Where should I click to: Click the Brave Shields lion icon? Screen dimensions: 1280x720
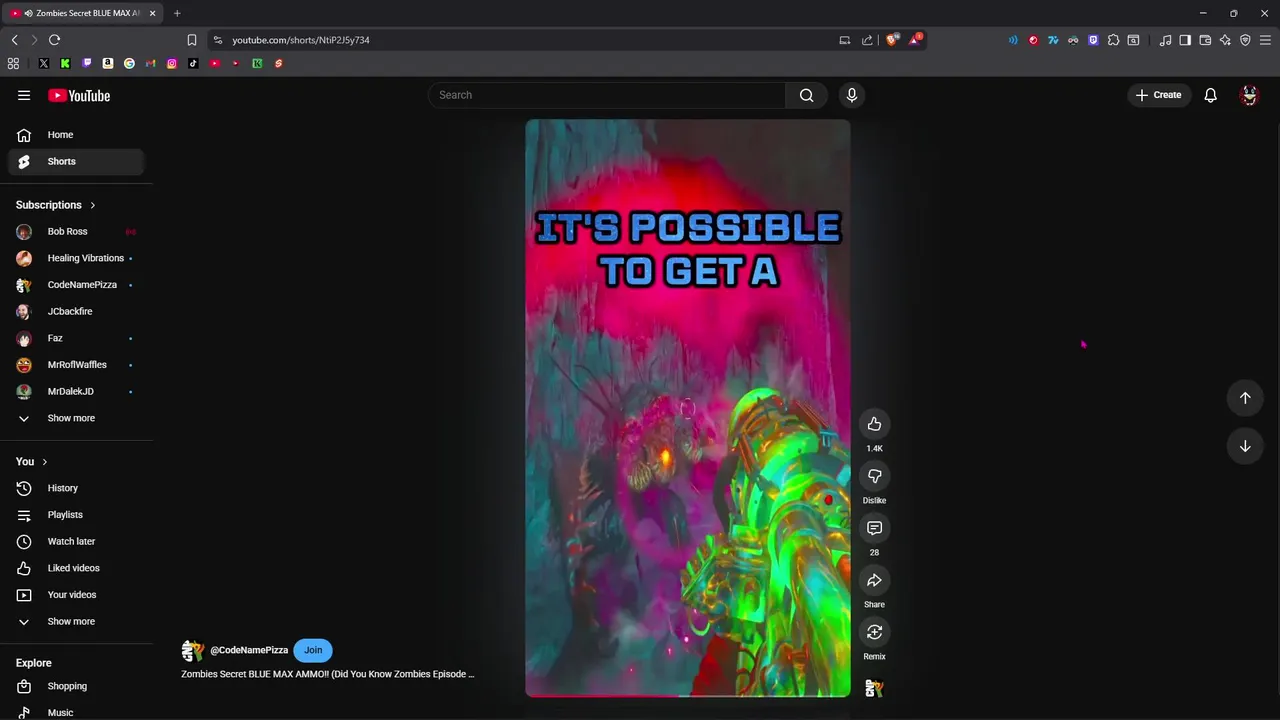(x=892, y=40)
